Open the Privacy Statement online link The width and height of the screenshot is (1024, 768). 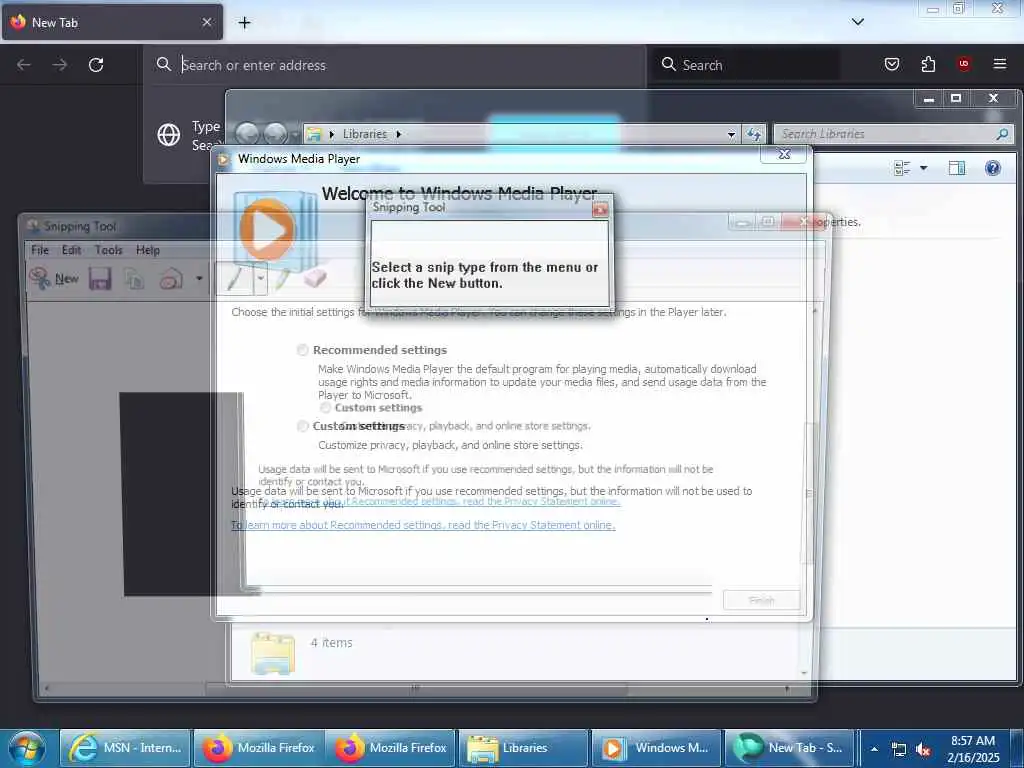tap(423, 525)
